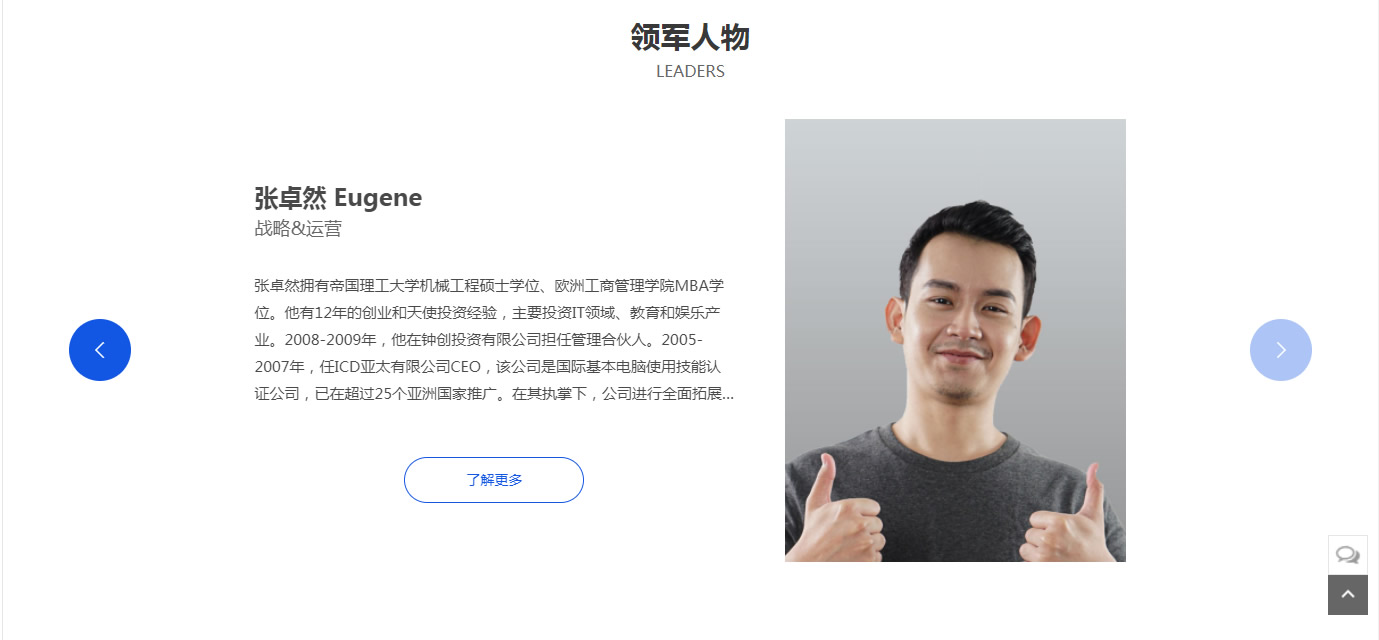
Task: Advance to the next leader slide
Action: [x=1280, y=350]
